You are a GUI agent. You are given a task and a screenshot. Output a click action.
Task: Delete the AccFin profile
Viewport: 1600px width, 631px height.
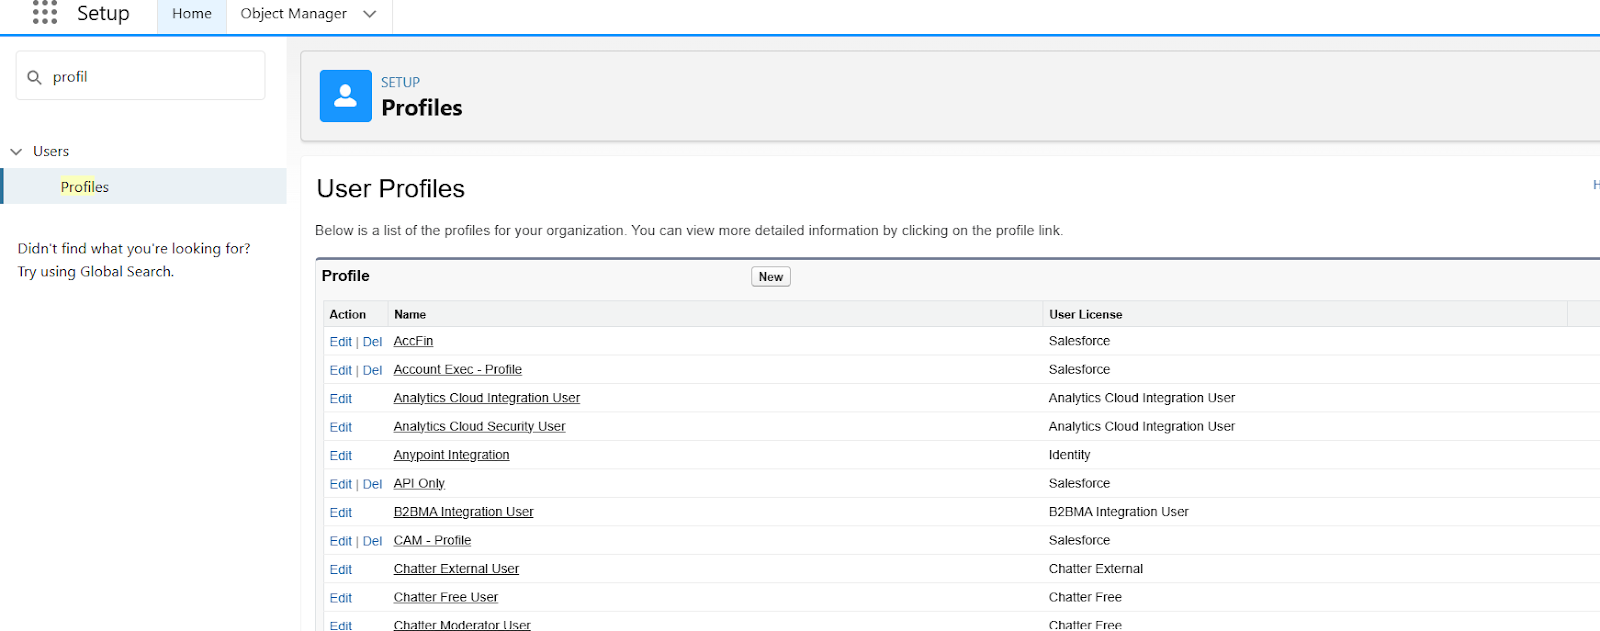click(372, 342)
